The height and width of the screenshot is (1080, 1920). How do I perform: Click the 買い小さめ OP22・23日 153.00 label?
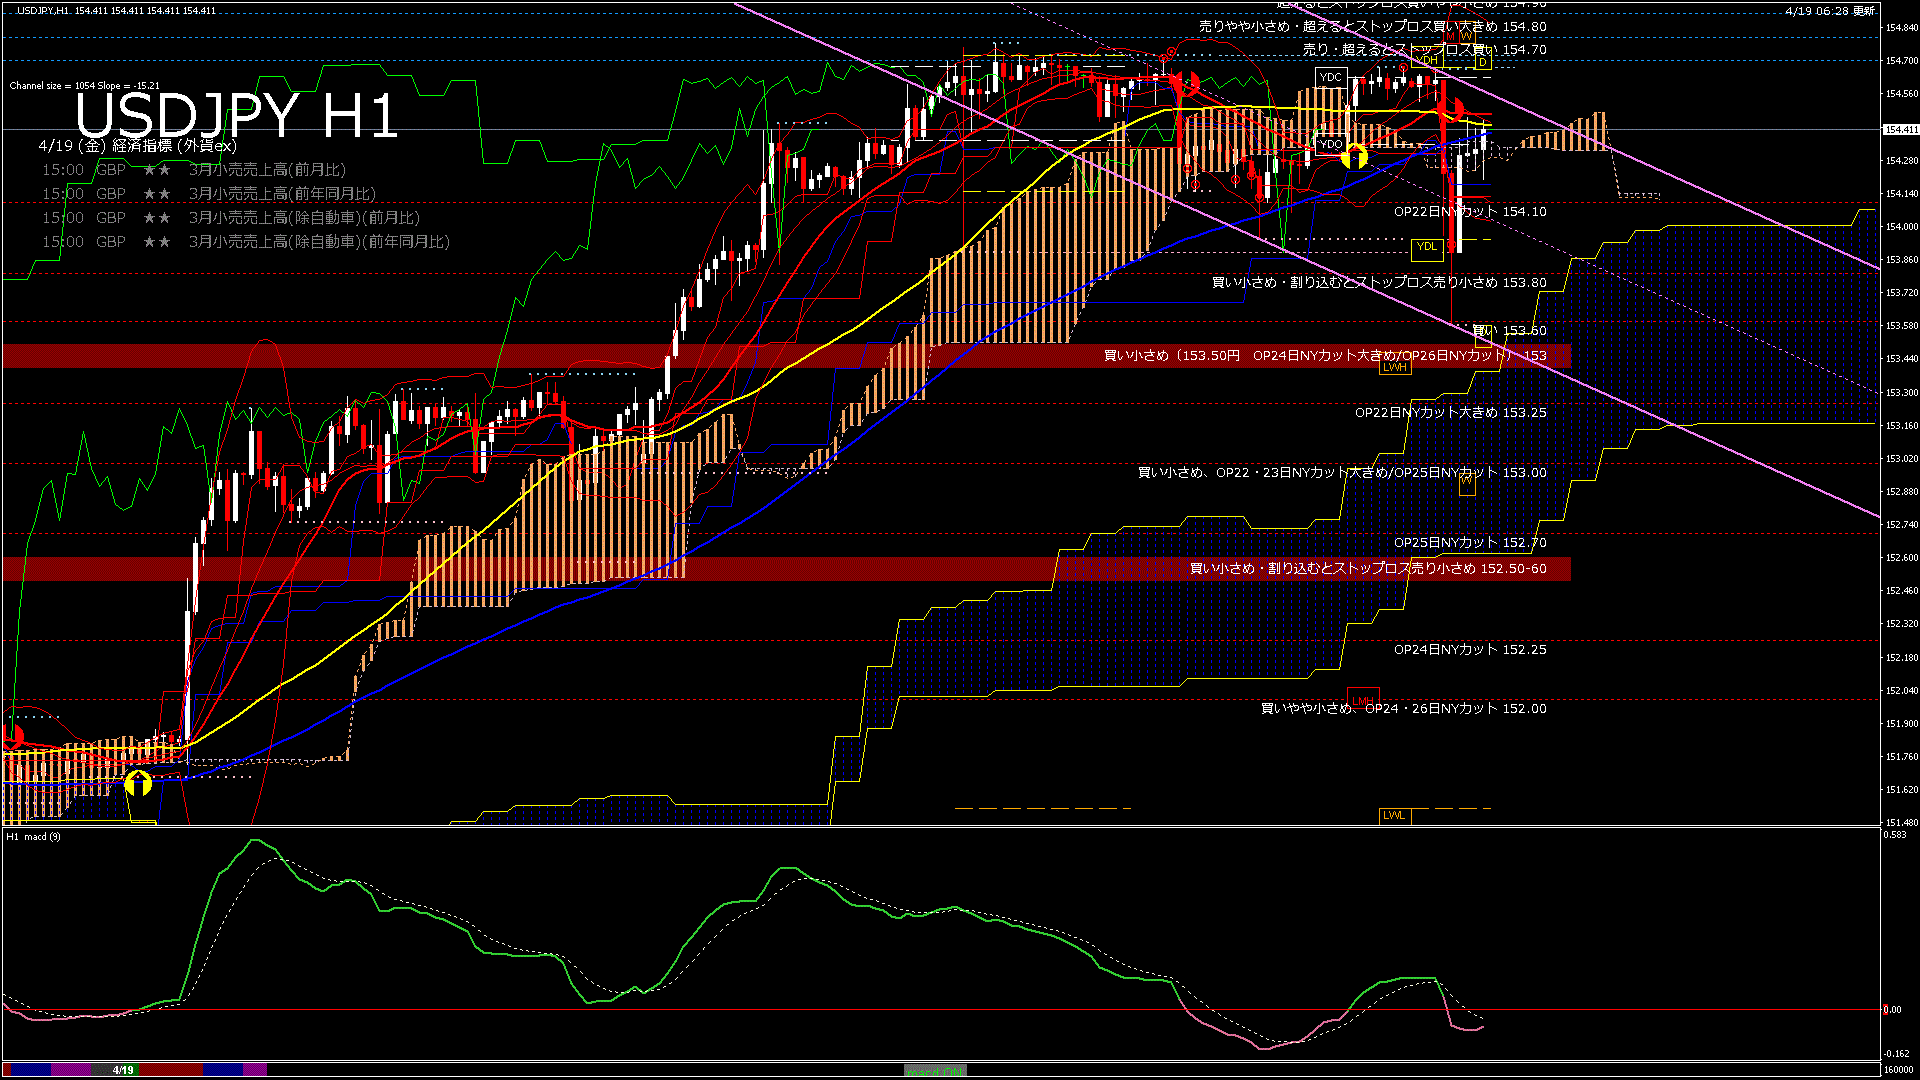pyautogui.click(x=1342, y=473)
